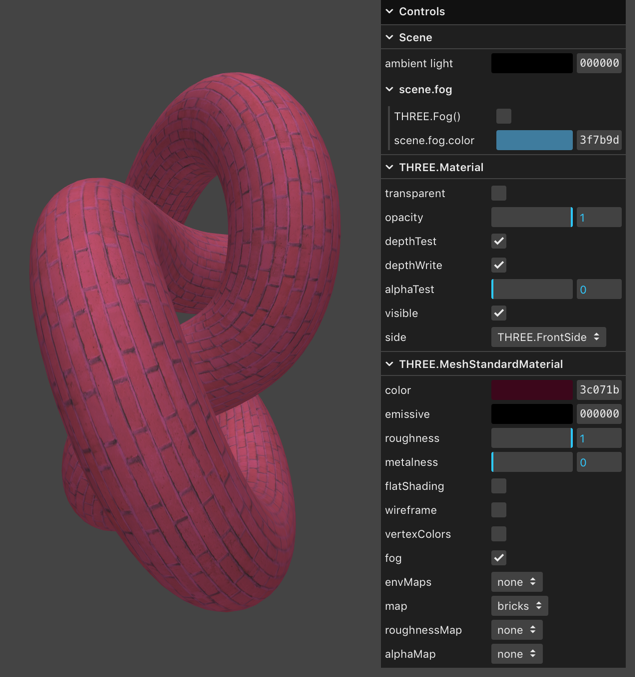The height and width of the screenshot is (677, 635).
Task: Click the opacity value field
Action: [x=599, y=217]
